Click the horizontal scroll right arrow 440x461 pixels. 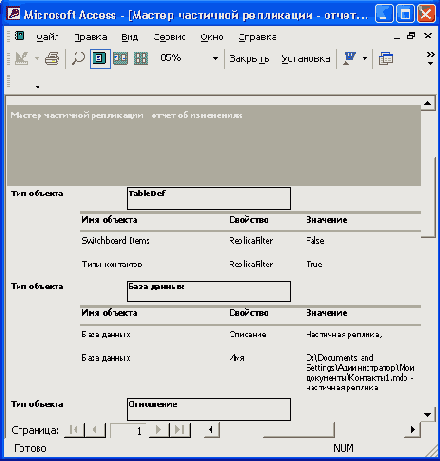pyautogui.click(x=413, y=430)
